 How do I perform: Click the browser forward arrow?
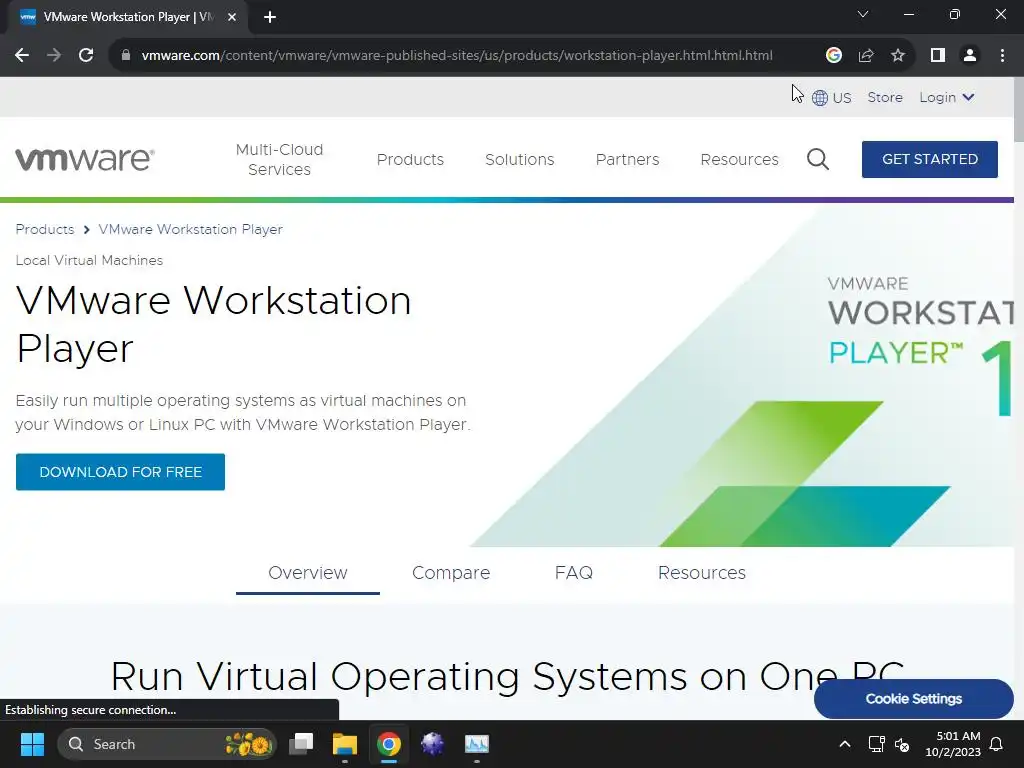(x=54, y=56)
